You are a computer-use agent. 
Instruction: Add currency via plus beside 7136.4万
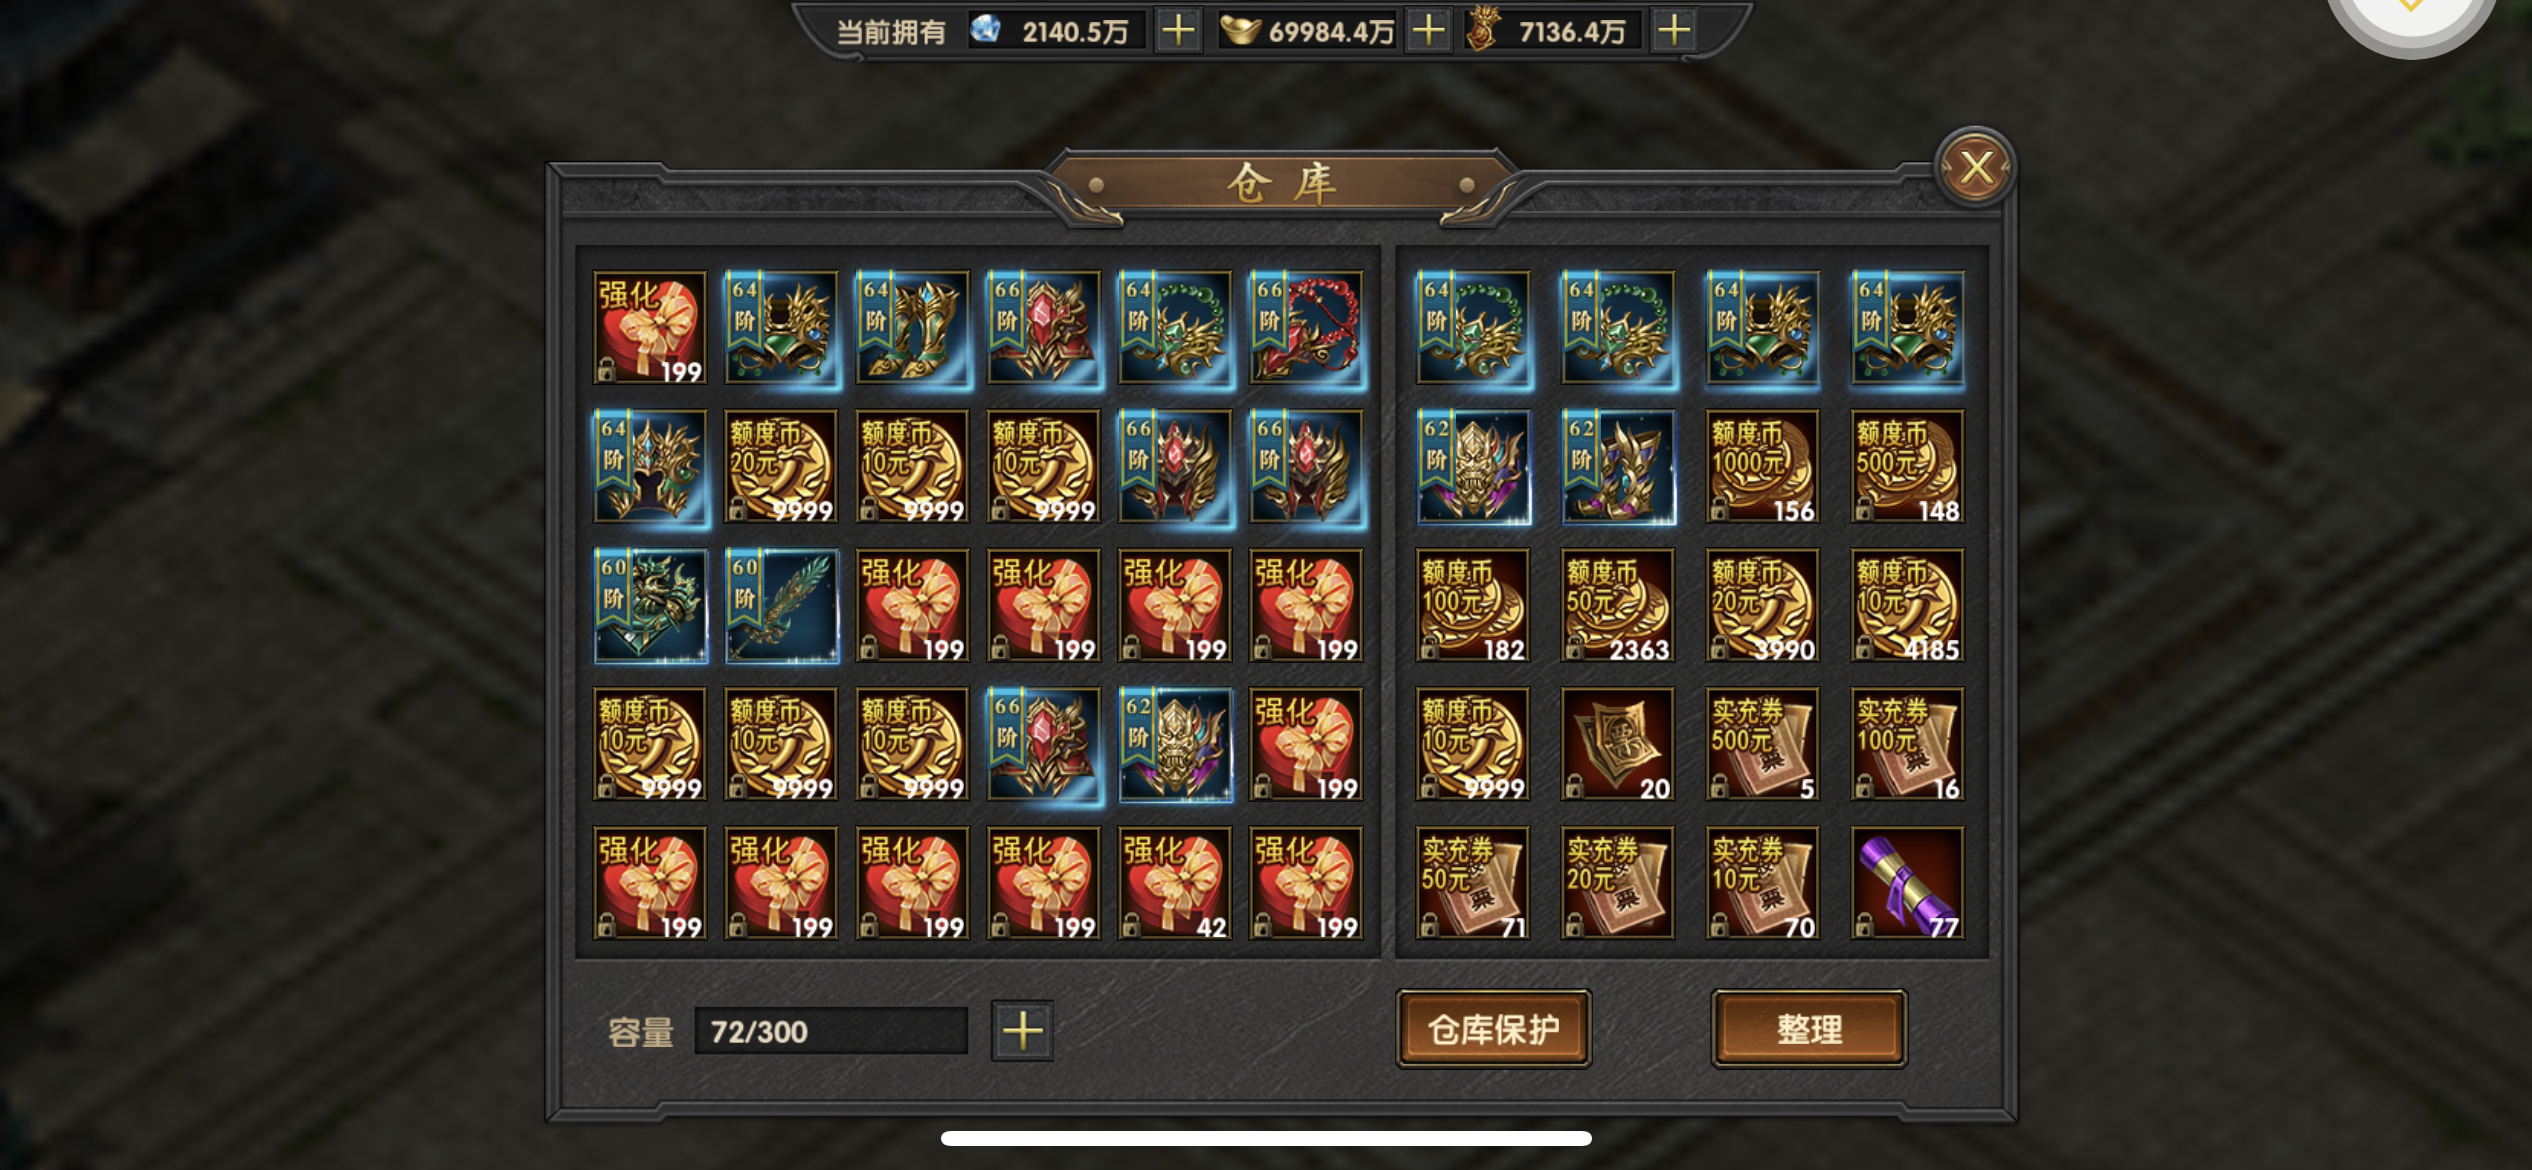tap(1674, 30)
